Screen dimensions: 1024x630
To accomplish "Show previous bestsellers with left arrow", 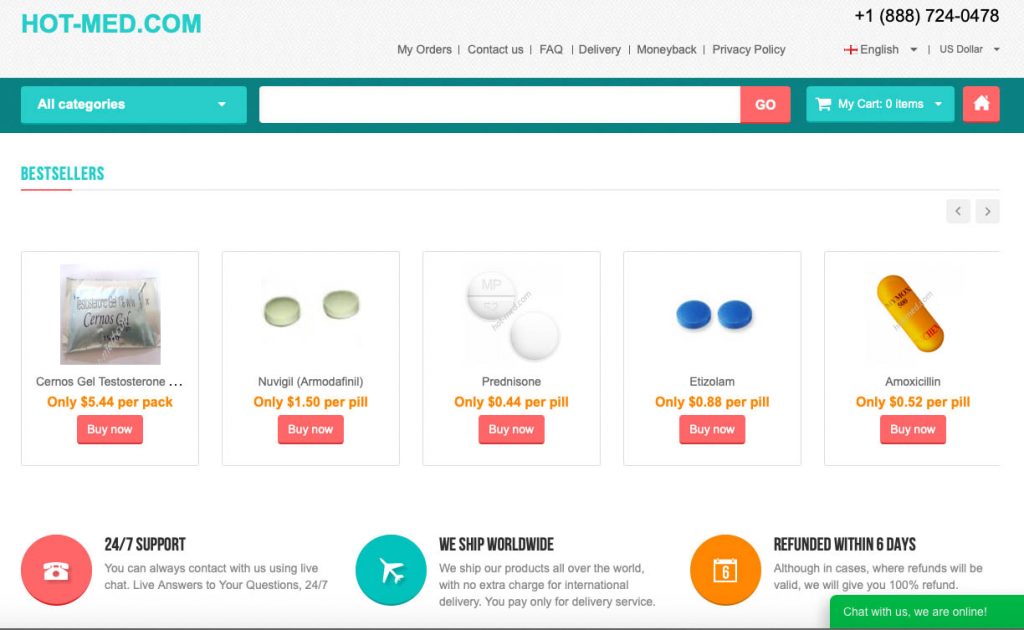I will point(958,211).
